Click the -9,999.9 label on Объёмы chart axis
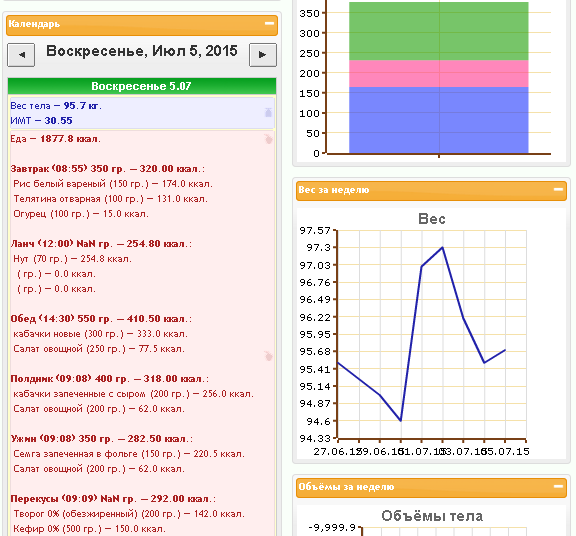The width and height of the screenshot is (576, 536). pos(332,528)
